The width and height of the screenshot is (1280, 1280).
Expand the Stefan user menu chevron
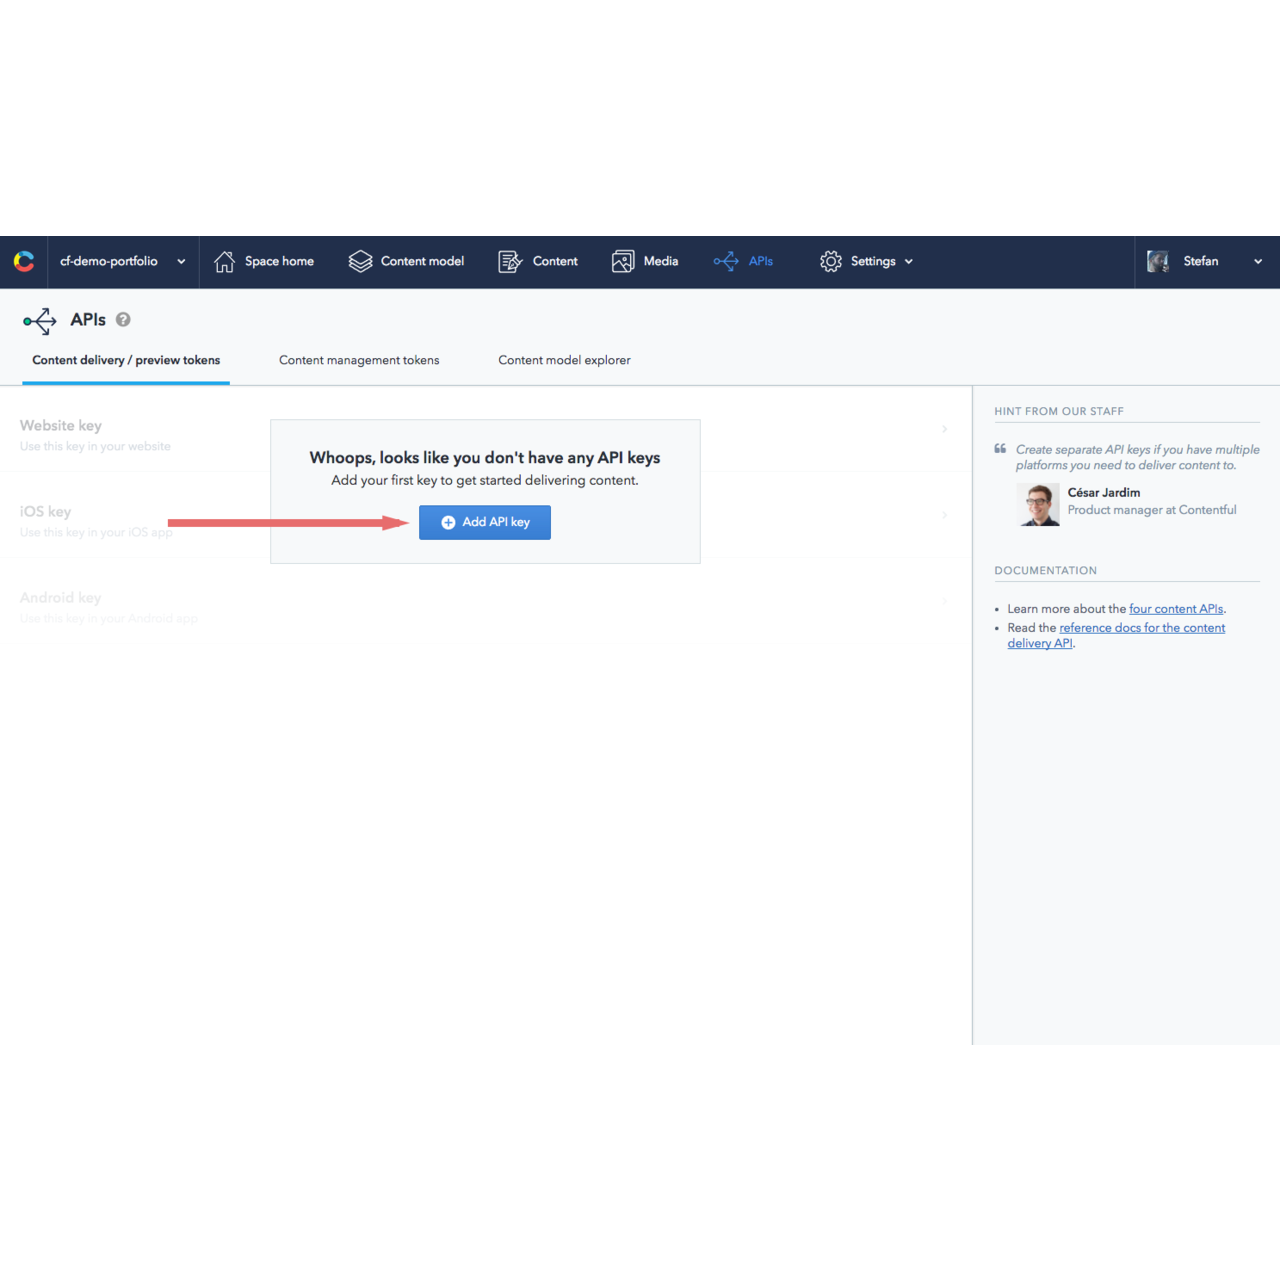coord(1258,262)
